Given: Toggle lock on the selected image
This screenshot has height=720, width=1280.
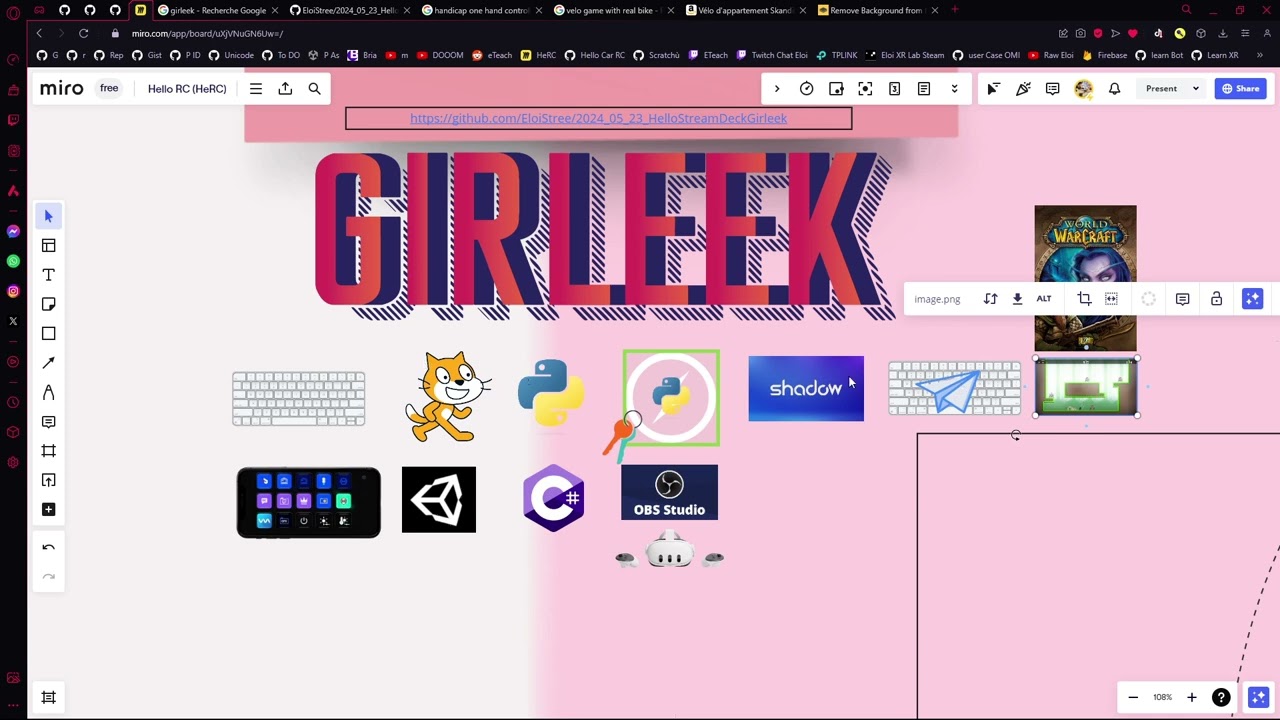Looking at the screenshot, I should [x=1216, y=299].
